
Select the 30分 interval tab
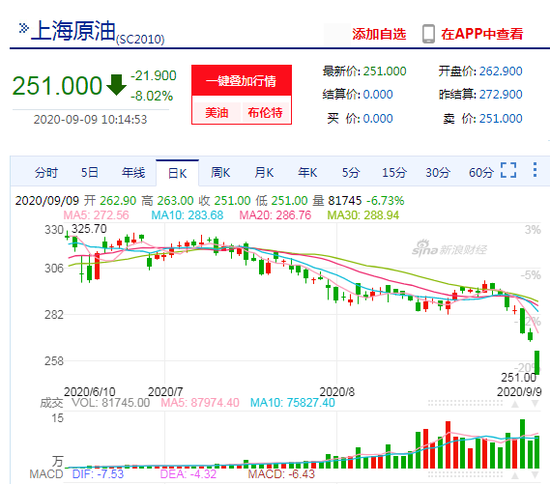pyautogui.click(x=437, y=173)
